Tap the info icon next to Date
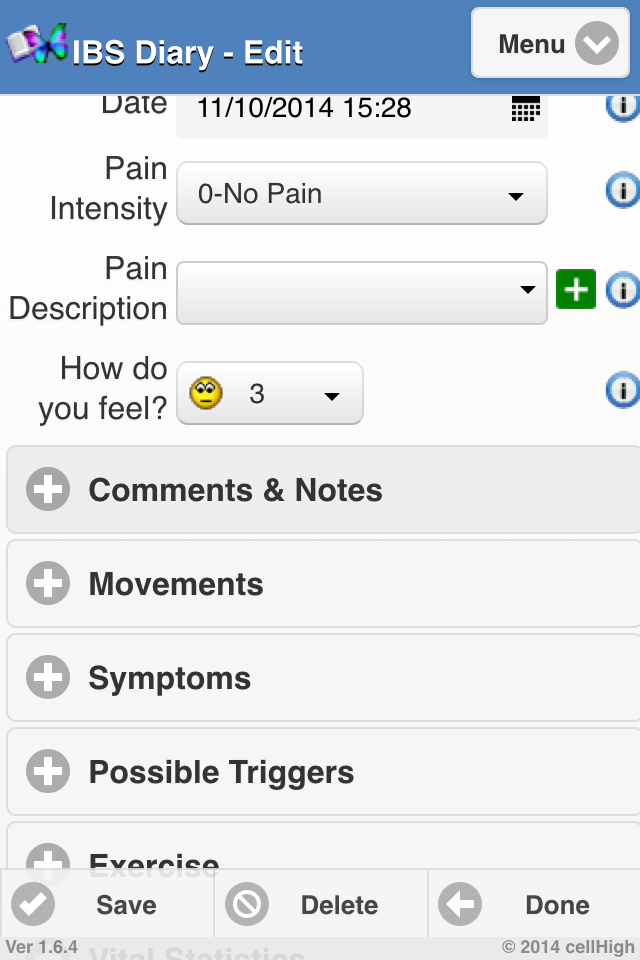Image resolution: width=640 pixels, height=960 pixels. click(x=622, y=106)
